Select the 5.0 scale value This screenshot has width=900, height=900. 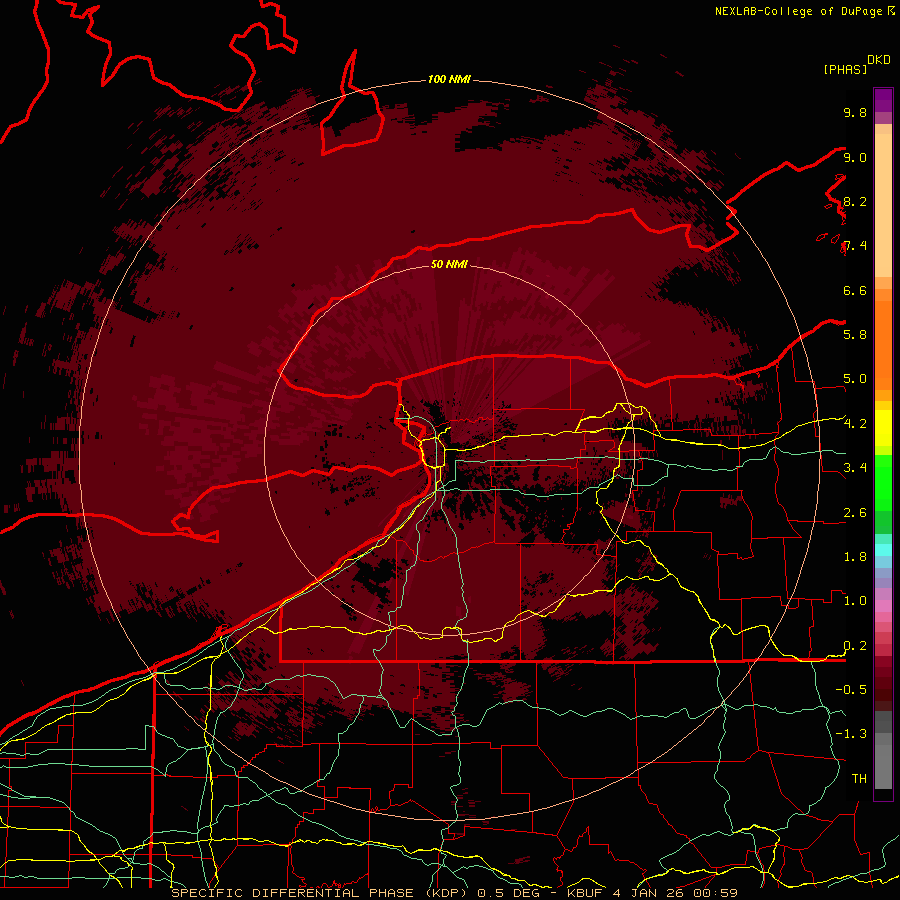pos(855,379)
